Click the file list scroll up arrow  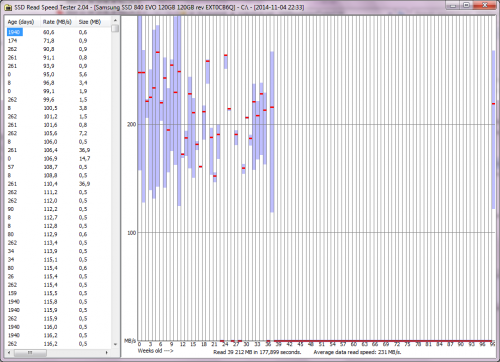coord(115,20)
